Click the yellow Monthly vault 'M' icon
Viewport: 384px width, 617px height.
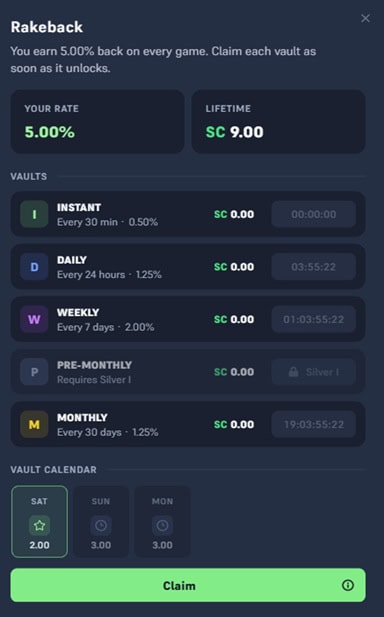[x=34, y=424]
